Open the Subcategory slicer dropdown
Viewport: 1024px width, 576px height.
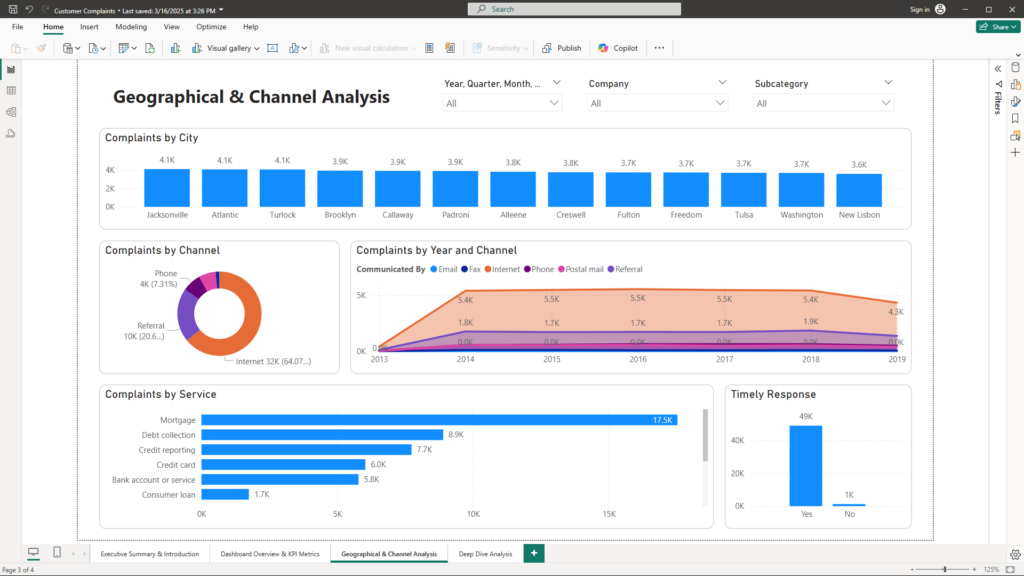pyautogui.click(x=885, y=103)
